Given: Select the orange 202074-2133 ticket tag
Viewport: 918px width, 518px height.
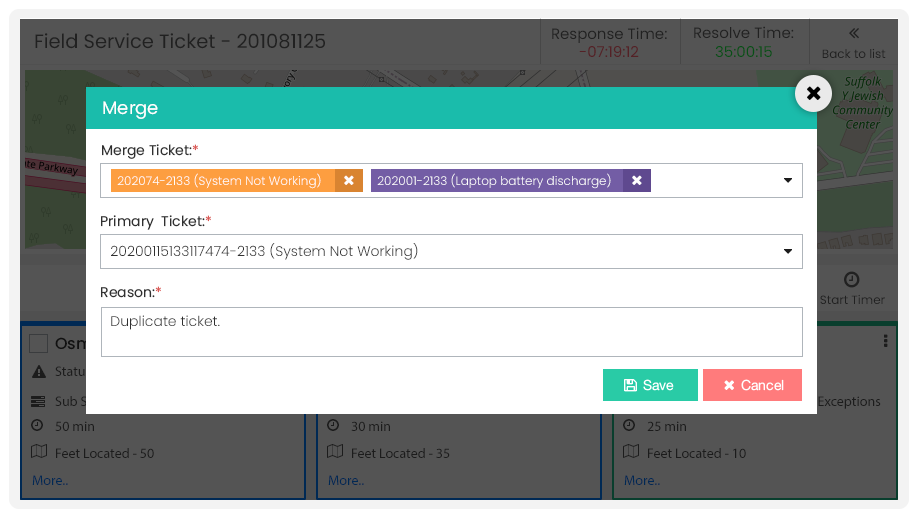Looking at the screenshot, I should 222,180.
